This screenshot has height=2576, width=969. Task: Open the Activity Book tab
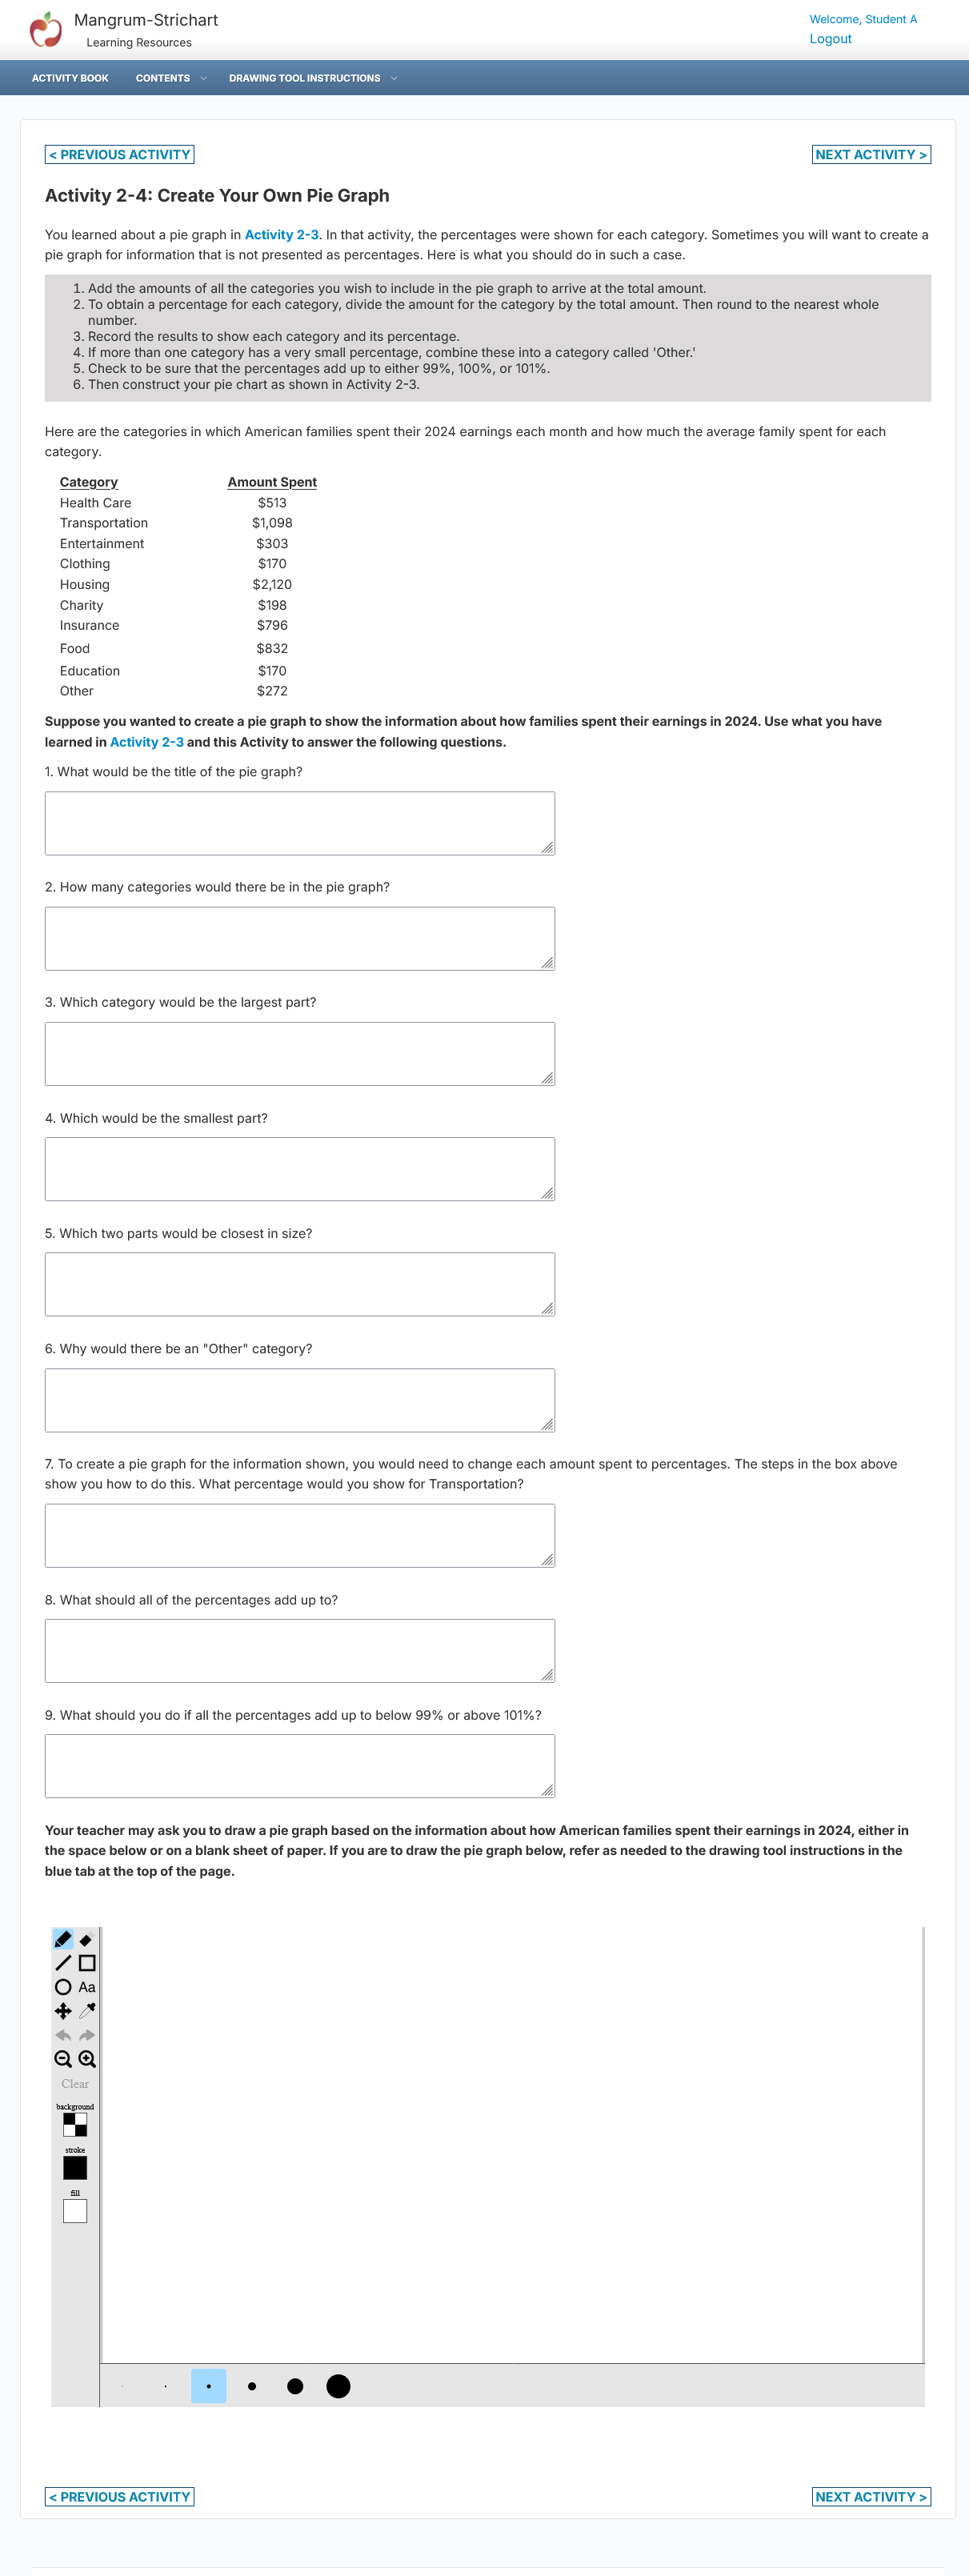point(70,78)
